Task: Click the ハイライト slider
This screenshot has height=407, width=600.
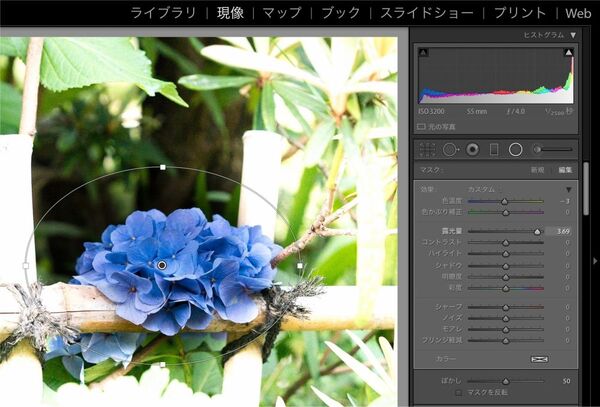Action: click(x=505, y=254)
